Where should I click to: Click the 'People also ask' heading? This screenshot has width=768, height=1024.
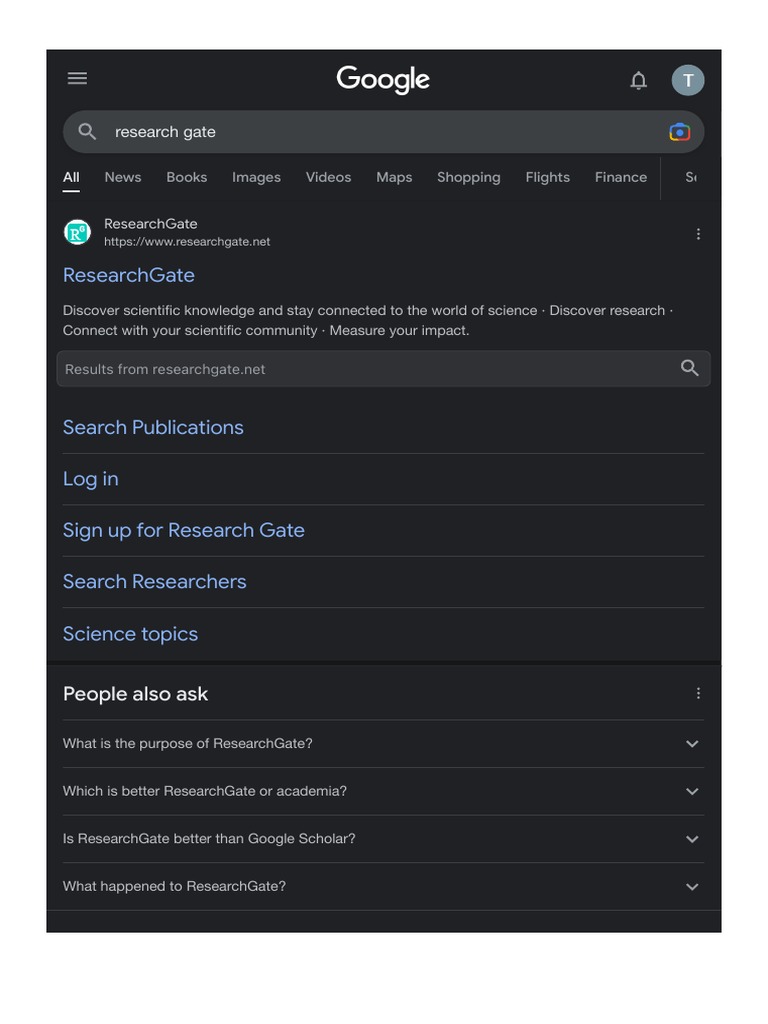click(x=135, y=694)
